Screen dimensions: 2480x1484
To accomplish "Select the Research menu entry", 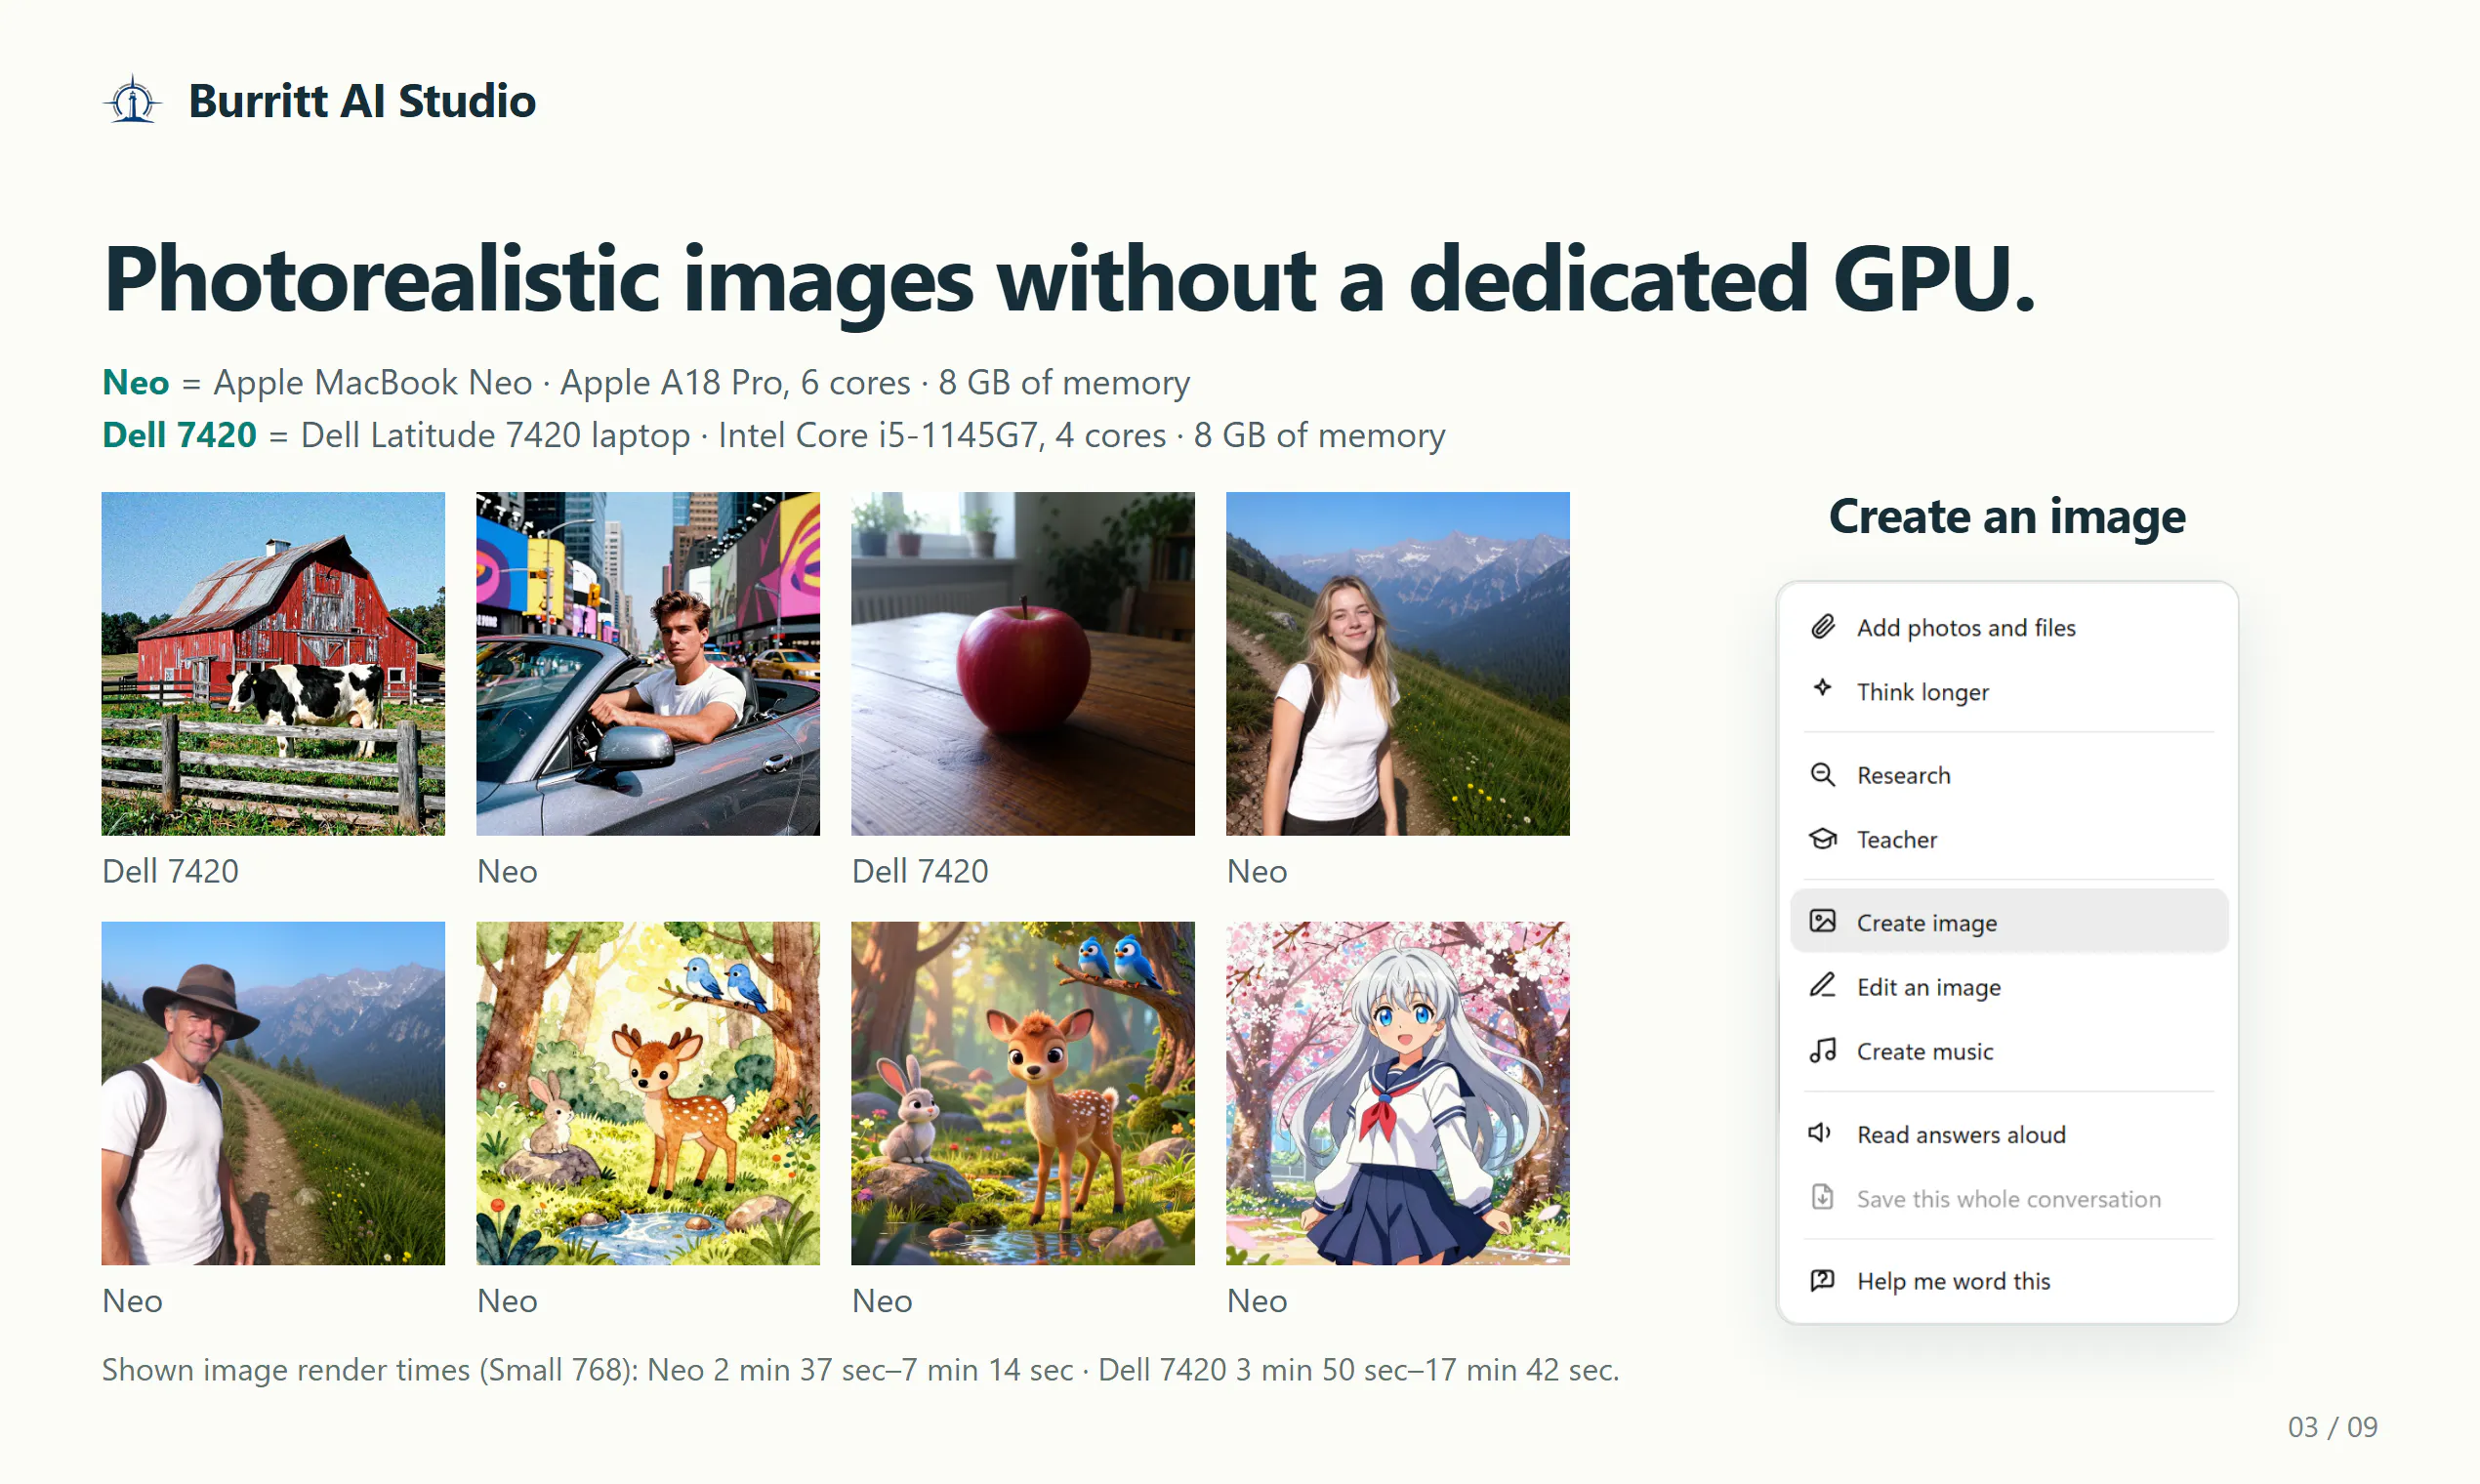I will pos(2008,775).
